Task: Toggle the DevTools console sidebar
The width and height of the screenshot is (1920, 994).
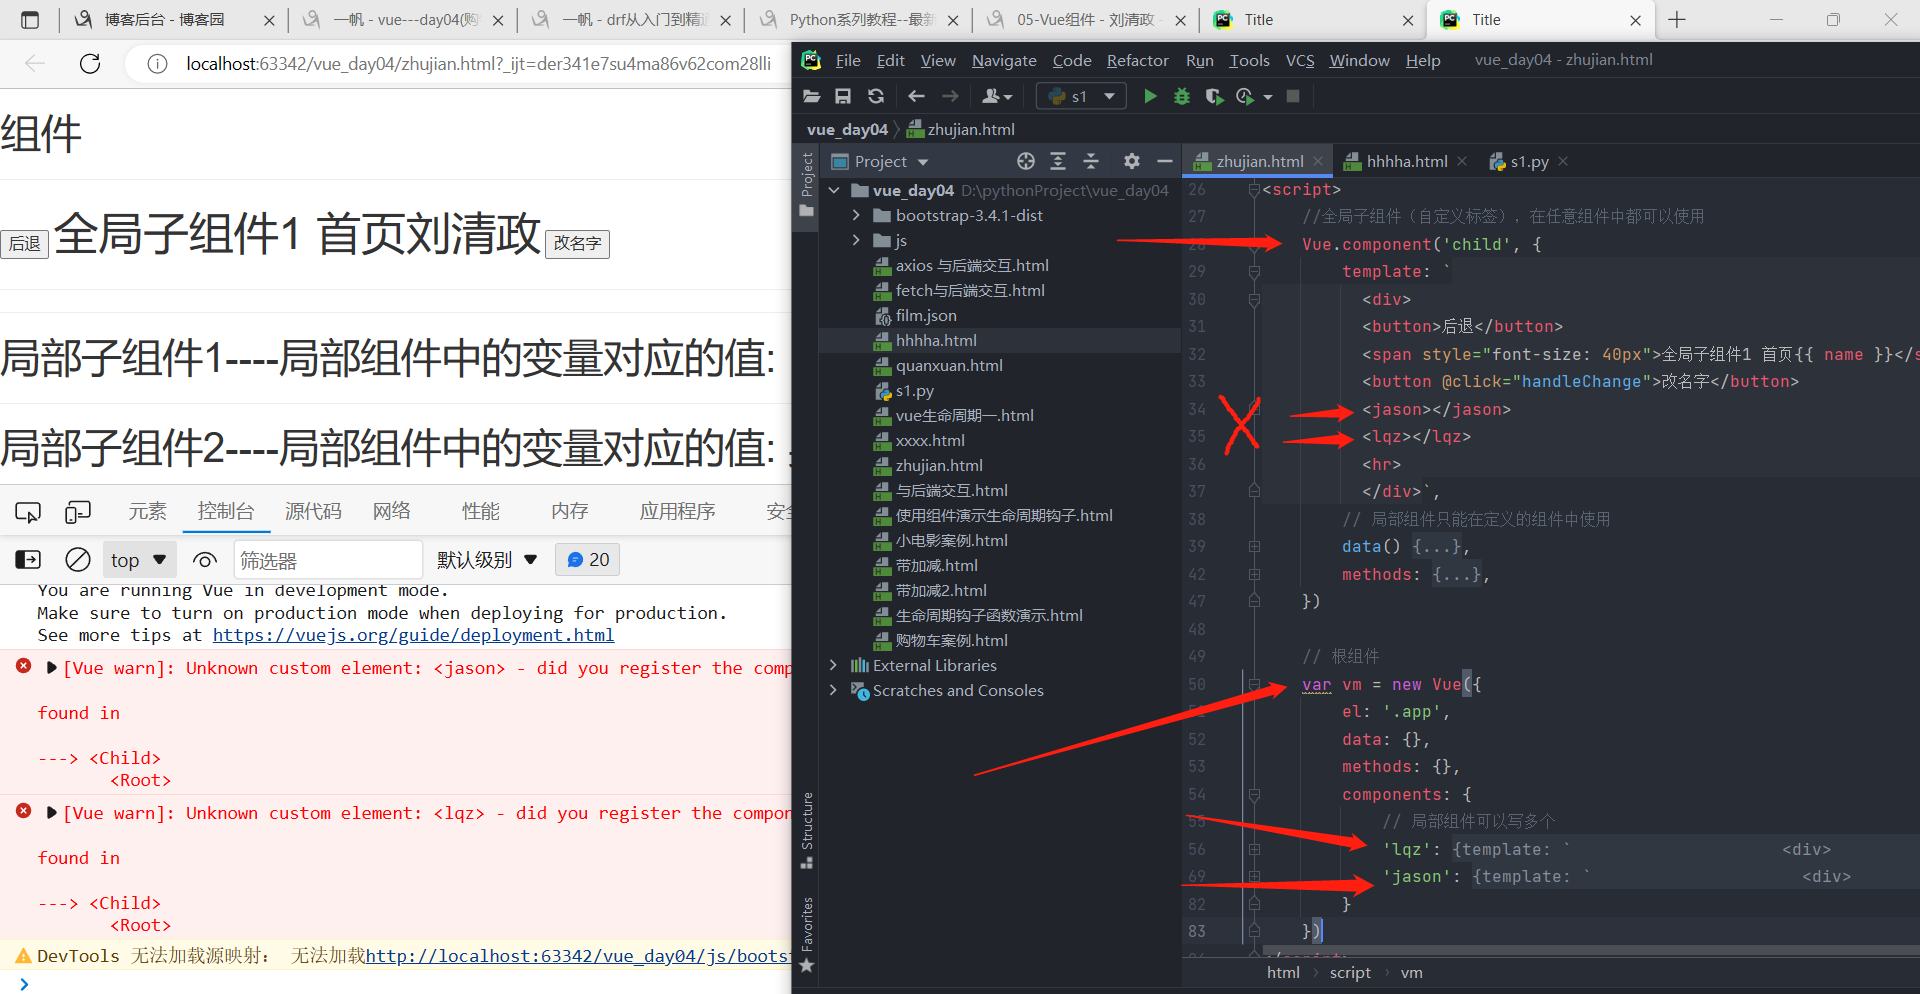Action: coord(28,560)
